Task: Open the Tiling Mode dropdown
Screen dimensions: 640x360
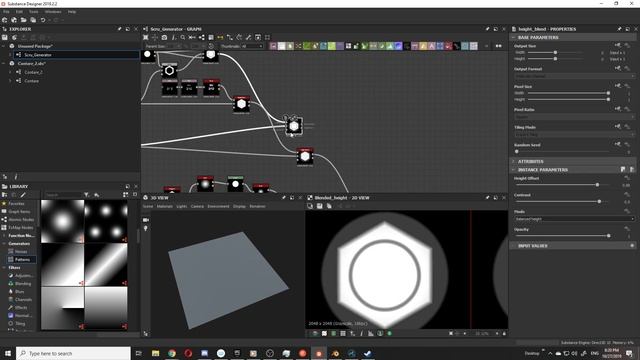Action: coord(574,134)
